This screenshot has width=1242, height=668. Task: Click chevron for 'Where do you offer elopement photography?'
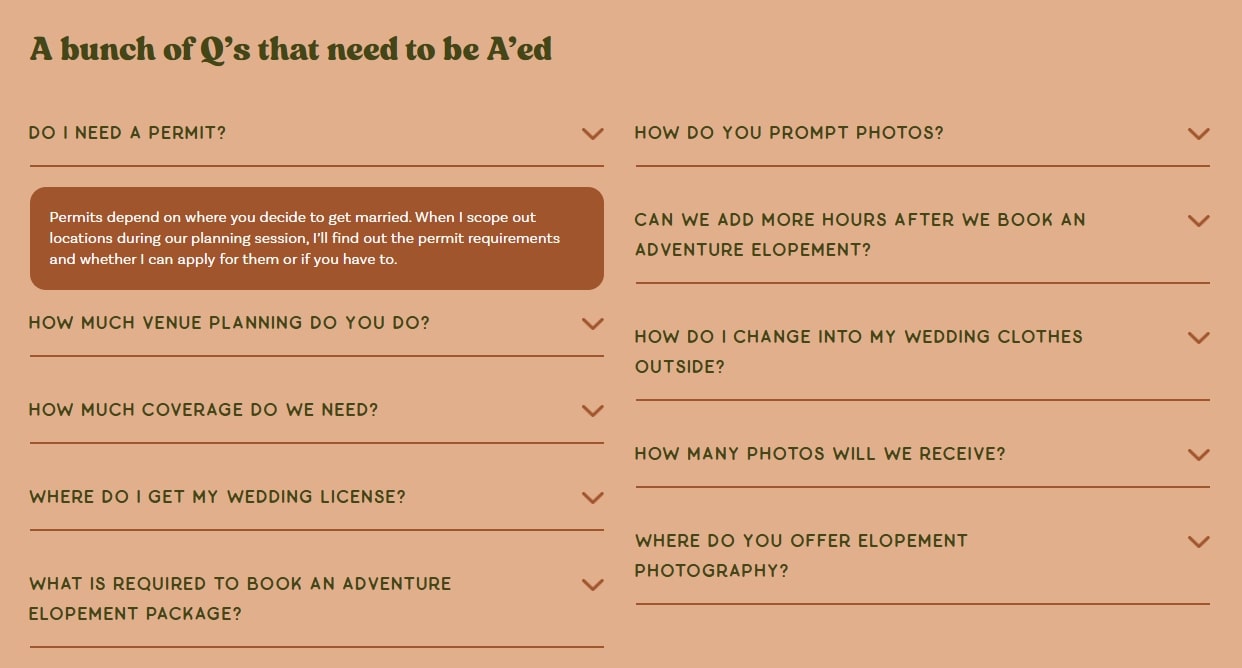(1198, 542)
